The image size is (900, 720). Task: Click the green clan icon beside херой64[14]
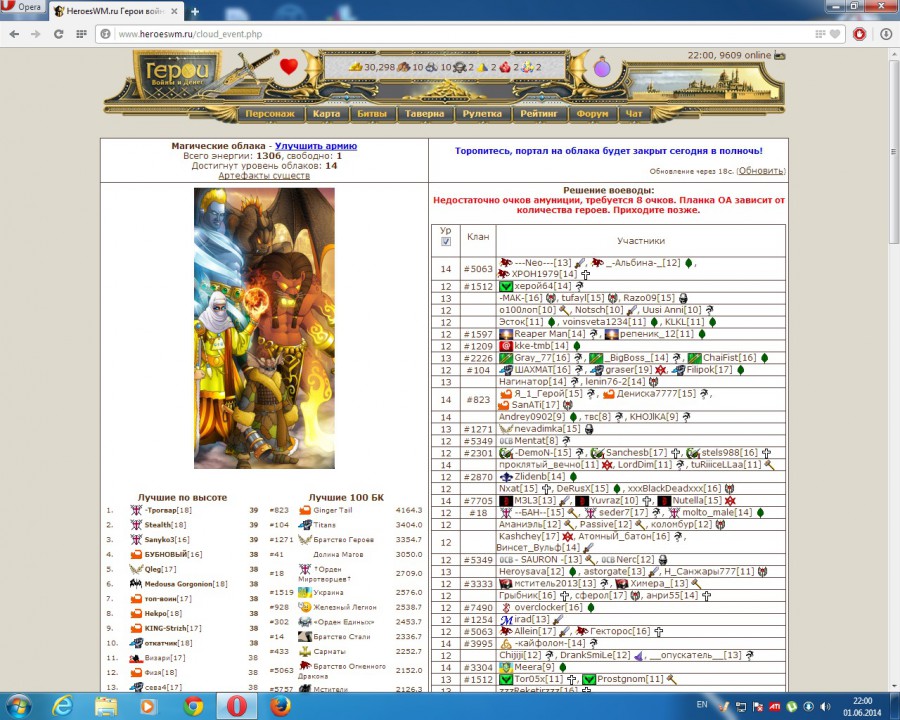click(x=506, y=286)
